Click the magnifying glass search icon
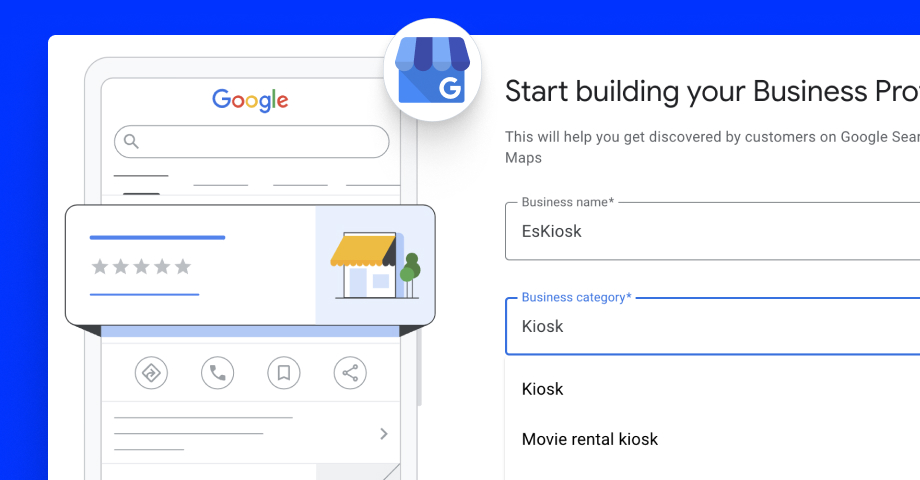 [131, 141]
